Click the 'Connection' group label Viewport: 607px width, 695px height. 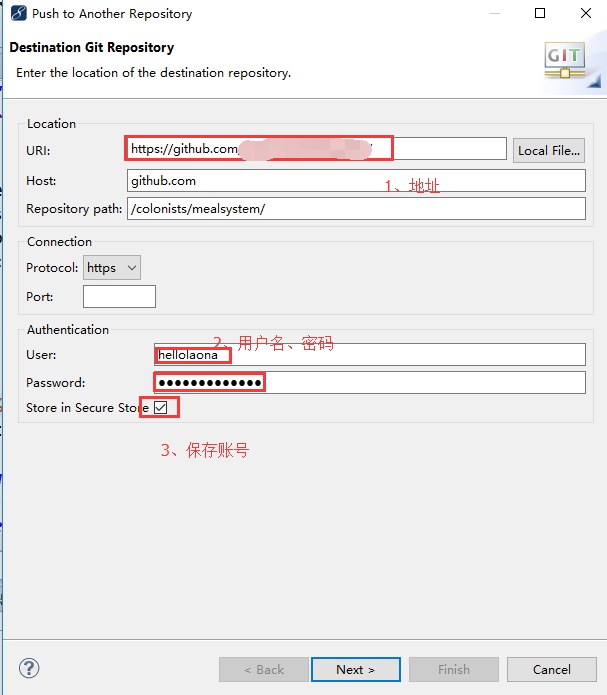click(59, 242)
